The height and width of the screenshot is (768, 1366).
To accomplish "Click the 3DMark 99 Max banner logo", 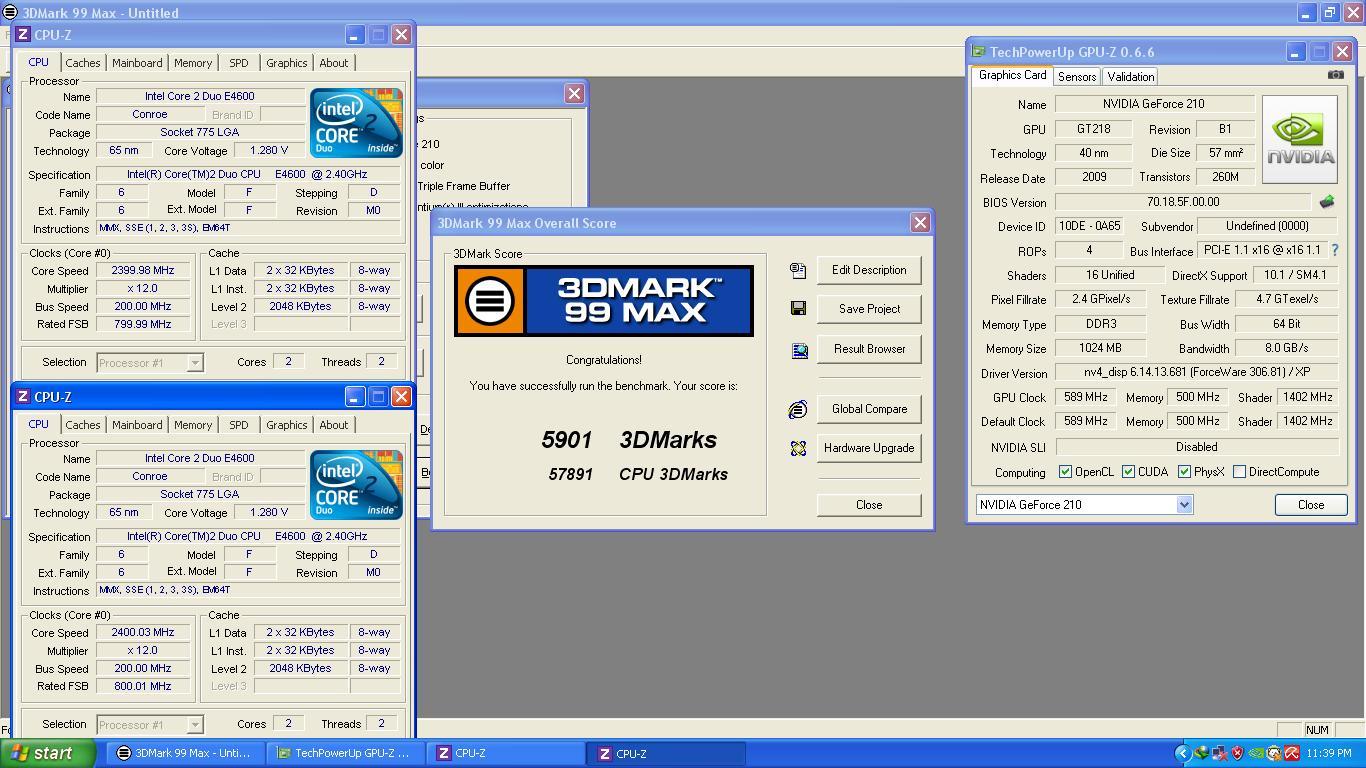I will point(604,300).
